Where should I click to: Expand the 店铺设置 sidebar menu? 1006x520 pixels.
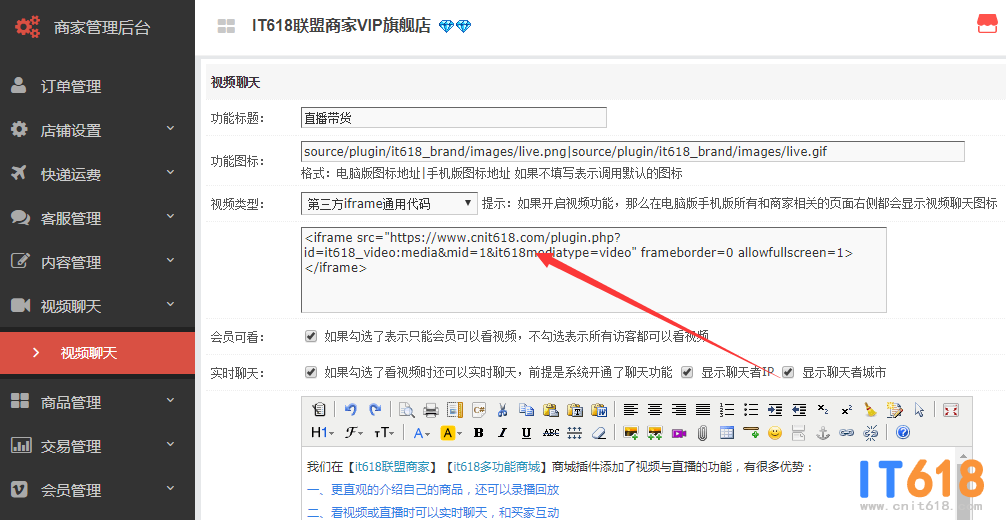click(97, 130)
